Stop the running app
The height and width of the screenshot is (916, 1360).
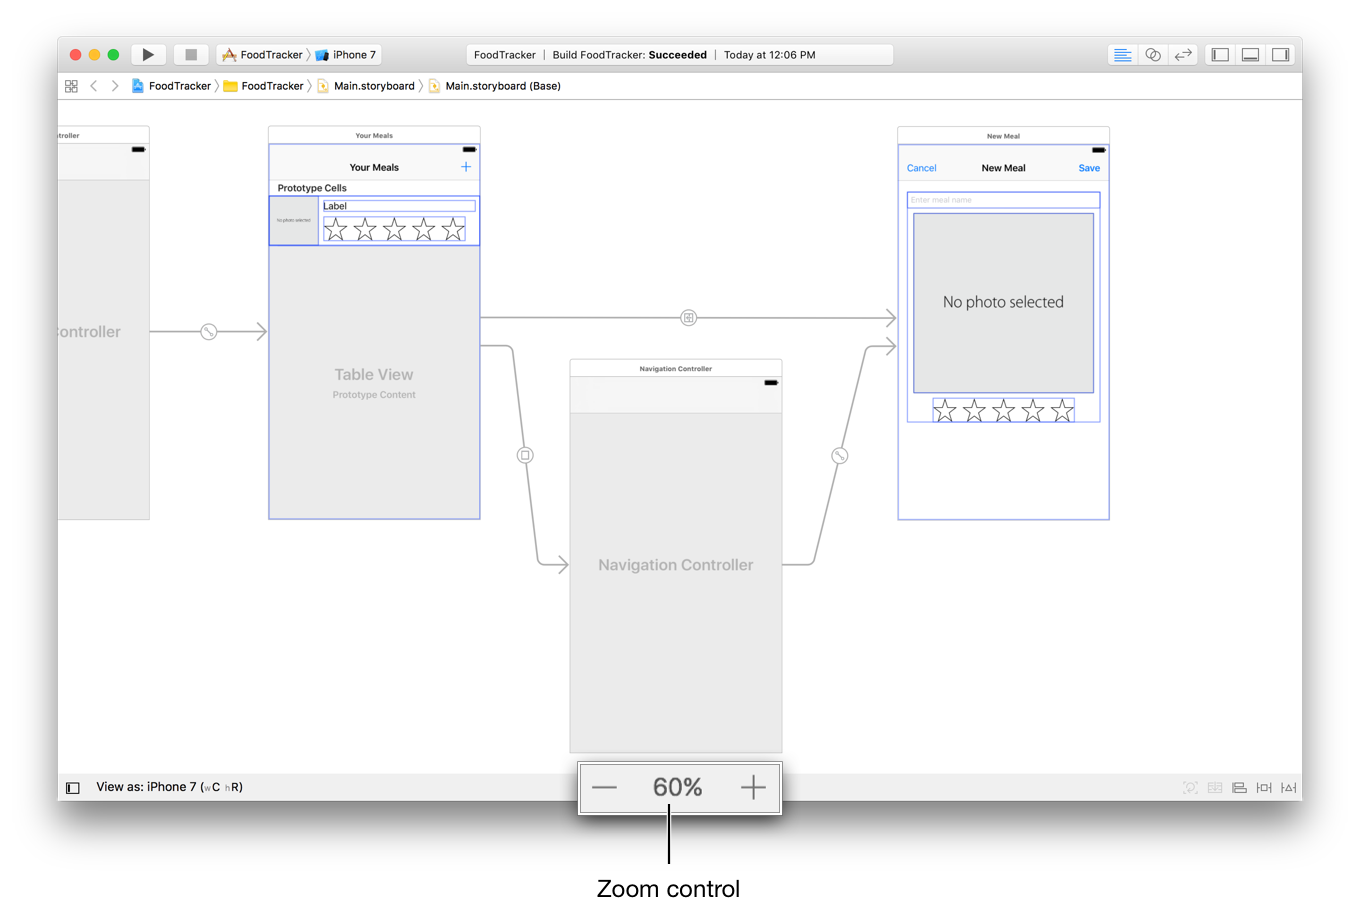pyautogui.click(x=190, y=55)
